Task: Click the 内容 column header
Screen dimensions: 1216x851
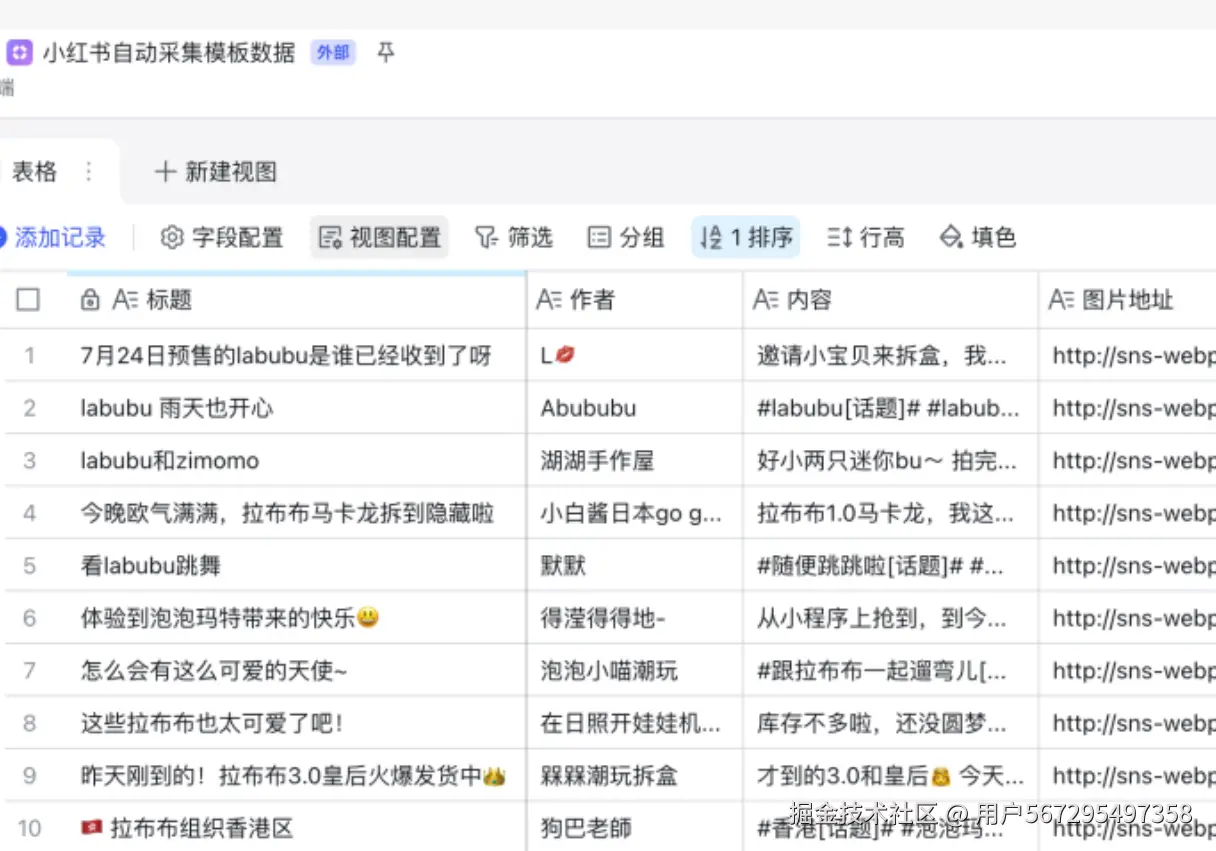Action: click(890, 299)
